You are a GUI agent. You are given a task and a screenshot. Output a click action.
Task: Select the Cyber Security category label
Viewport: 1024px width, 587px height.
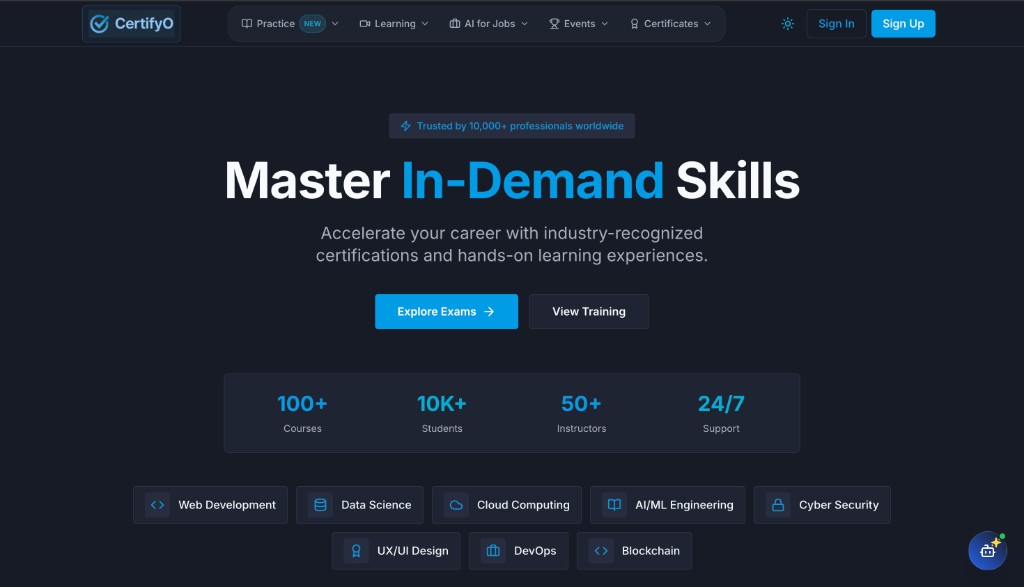pyautogui.click(x=839, y=505)
